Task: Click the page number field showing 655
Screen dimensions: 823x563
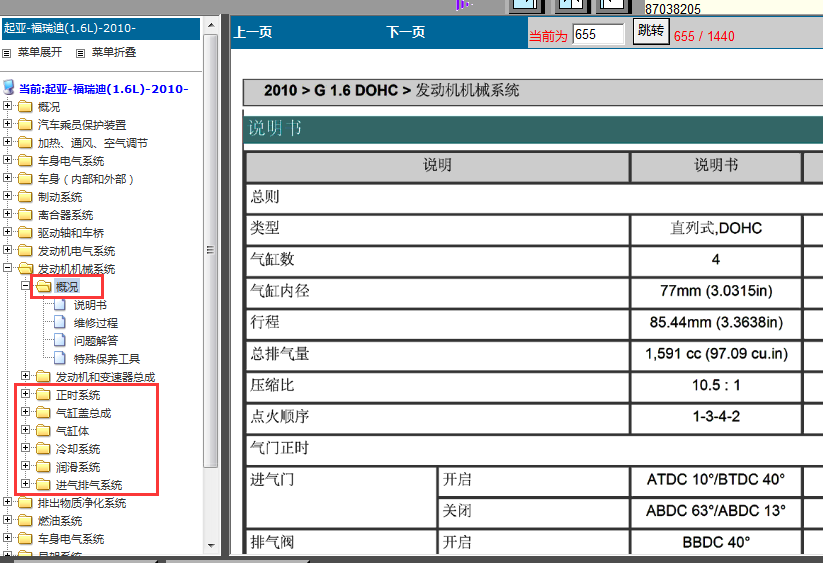Action: tap(598, 35)
